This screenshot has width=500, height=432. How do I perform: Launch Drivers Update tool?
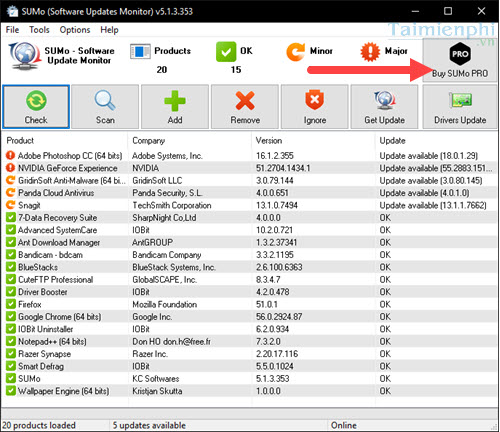click(x=460, y=107)
